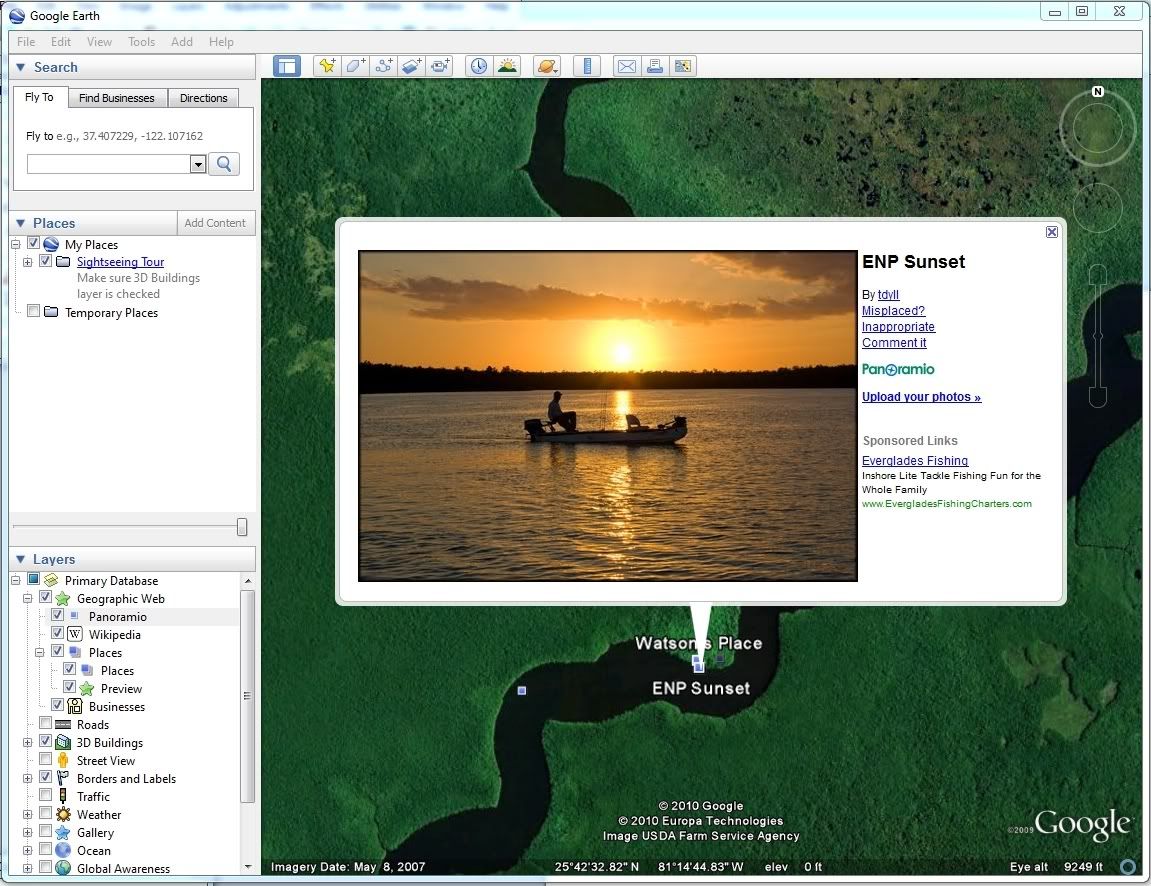Disable the Panoramio layer checkbox

point(57,615)
